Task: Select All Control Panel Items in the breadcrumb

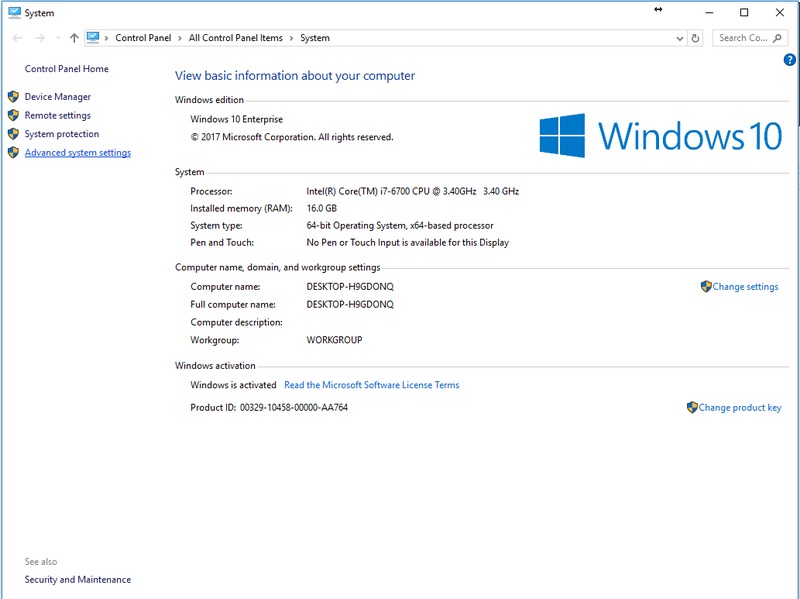Action: (x=235, y=38)
